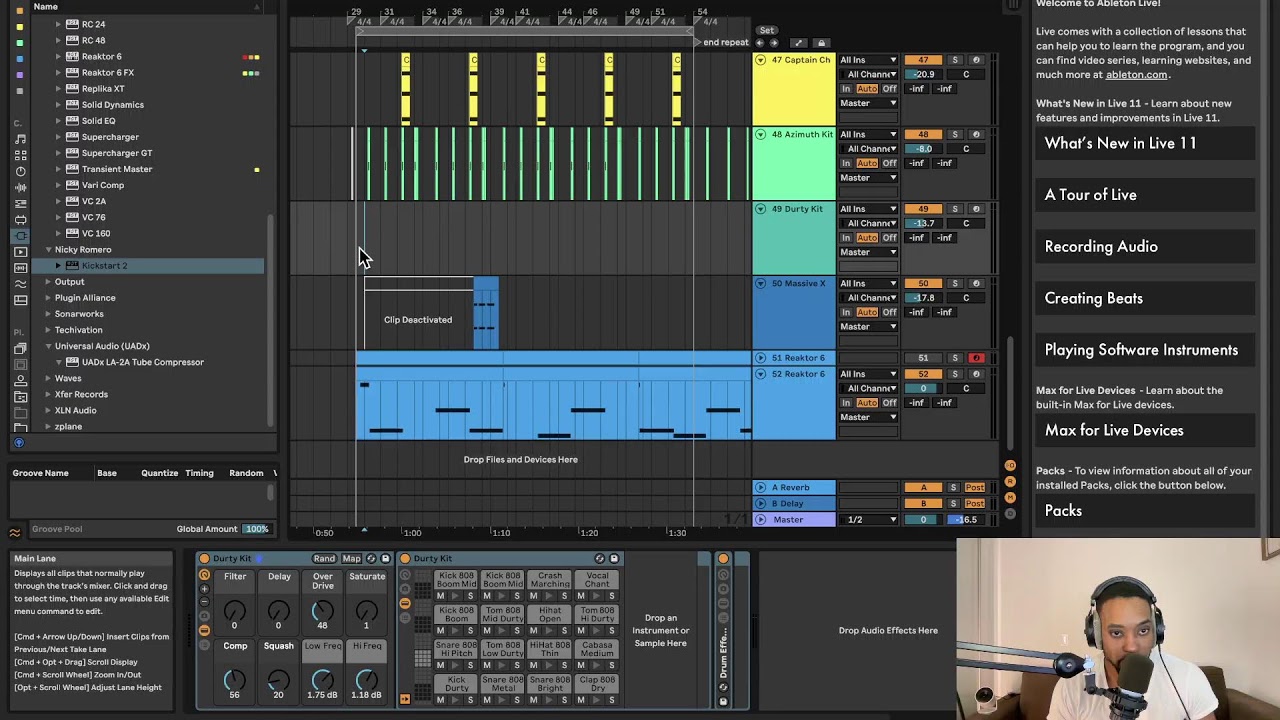Select the Vocal Chant drum pad
The height and width of the screenshot is (720, 1280).
tap(597, 580)
